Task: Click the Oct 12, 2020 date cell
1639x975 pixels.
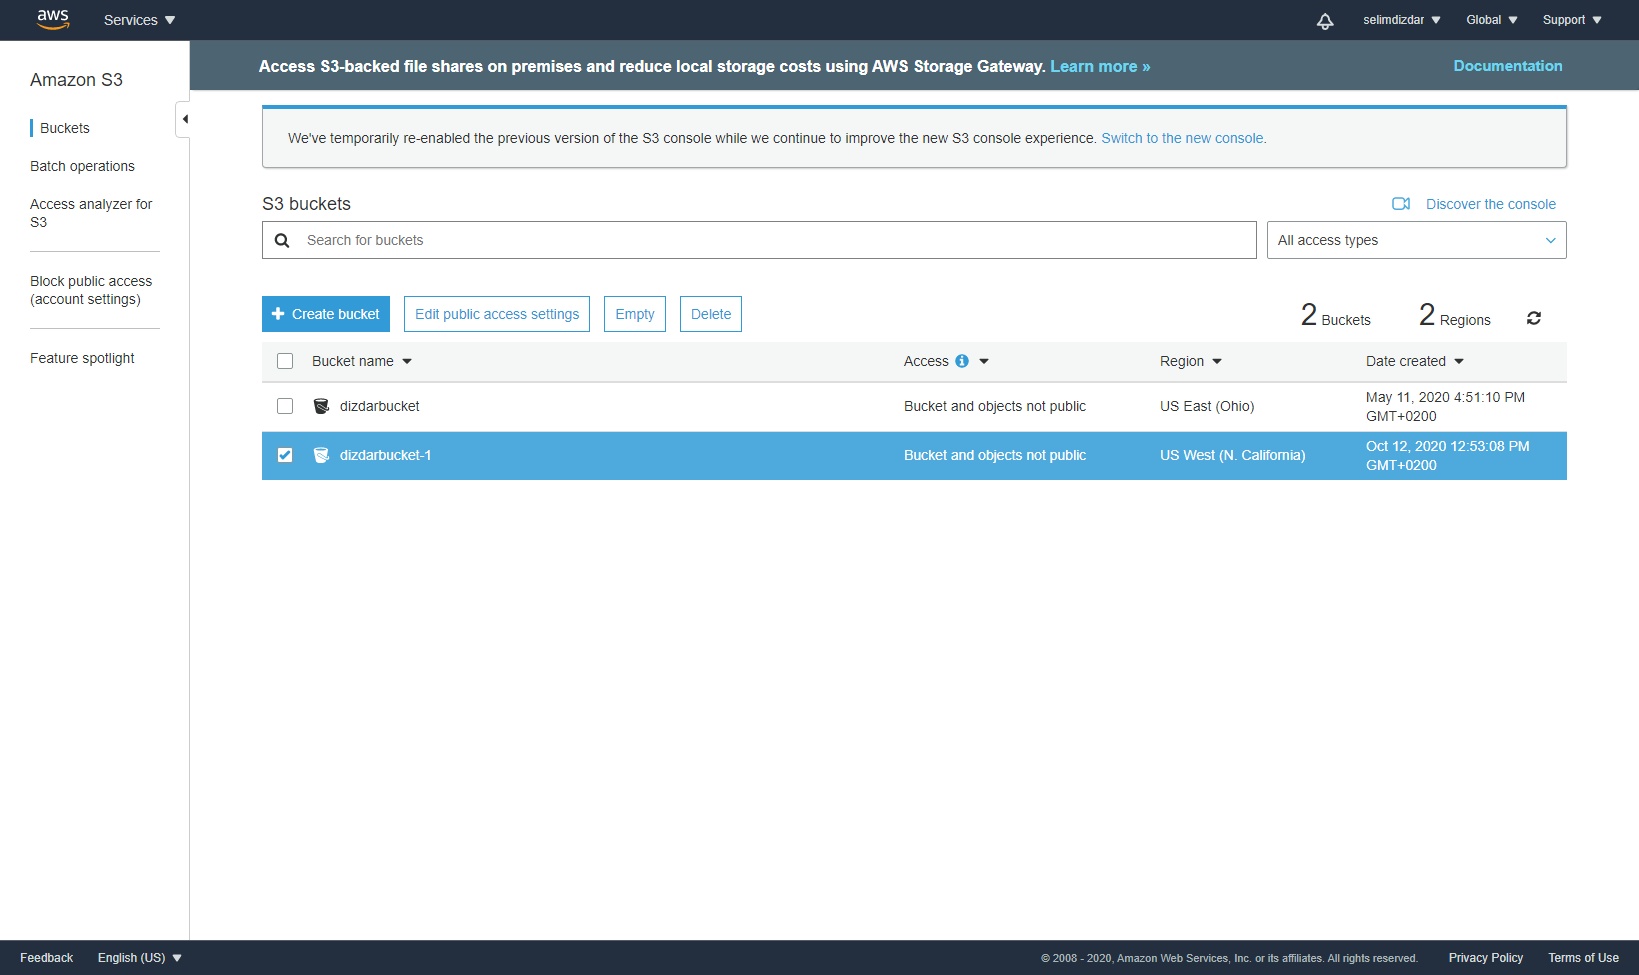Action: [1448, 455]
